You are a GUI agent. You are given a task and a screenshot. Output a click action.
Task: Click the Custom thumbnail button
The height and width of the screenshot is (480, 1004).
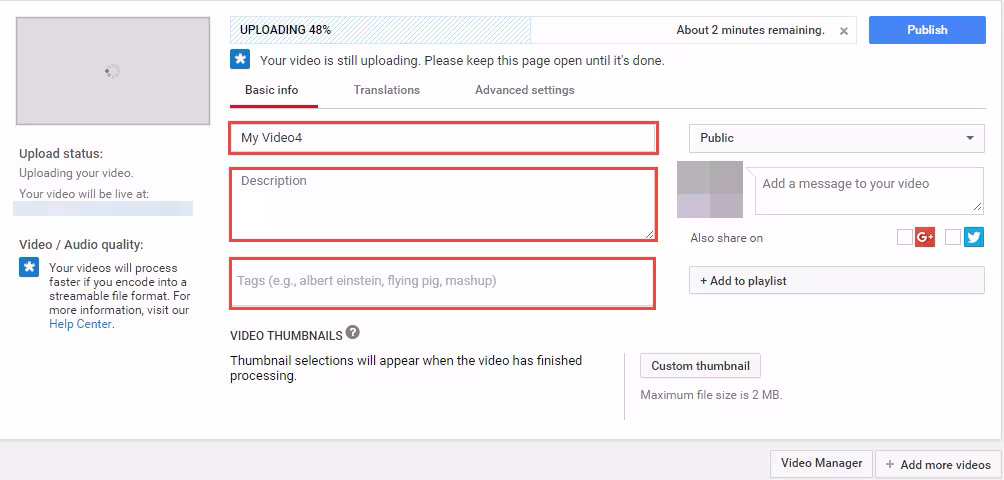[700, 366]
